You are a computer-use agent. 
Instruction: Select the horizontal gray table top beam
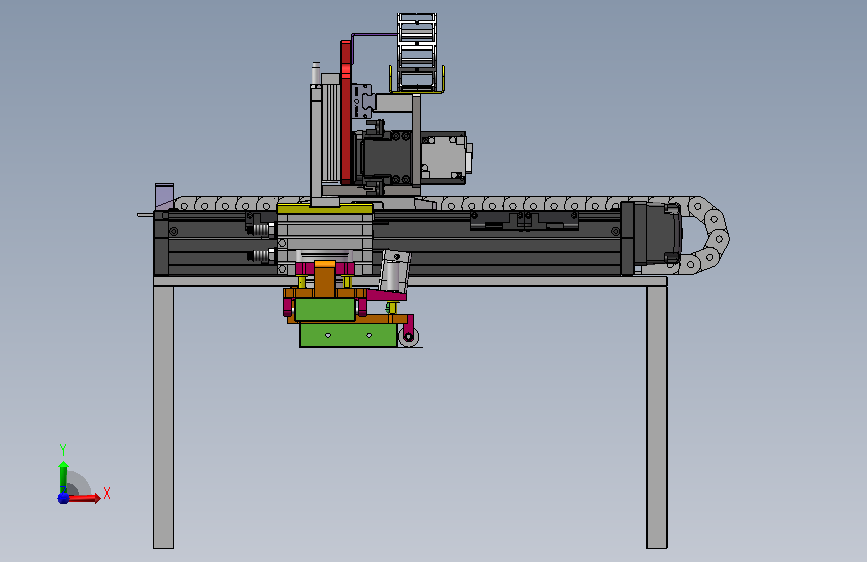pos(410,282)
